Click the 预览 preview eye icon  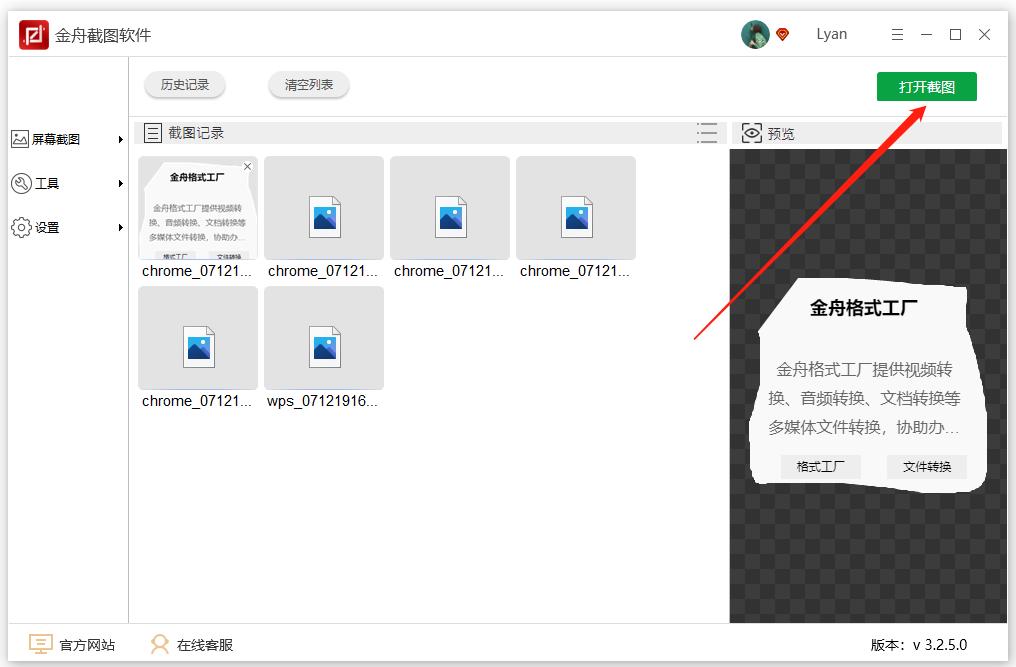point(751,131)
